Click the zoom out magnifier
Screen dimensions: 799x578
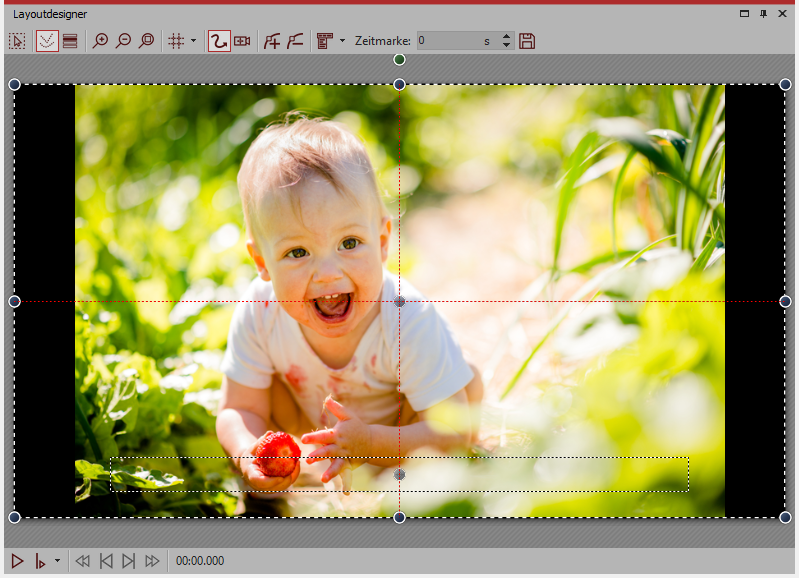[123, 41]
